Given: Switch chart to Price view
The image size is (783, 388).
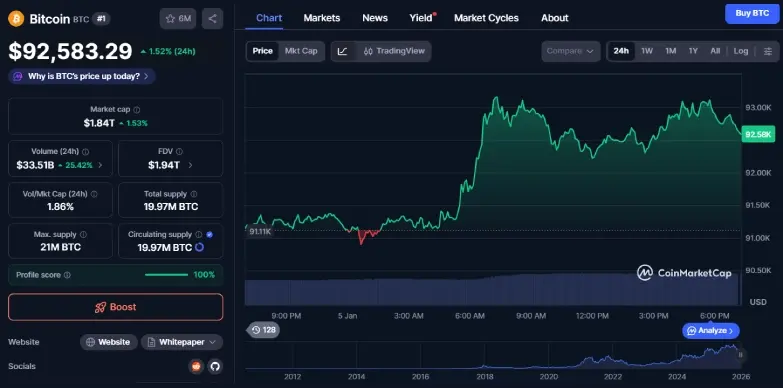Looking at the screenshot, I should pyautogui.click(x=263, y=51).
